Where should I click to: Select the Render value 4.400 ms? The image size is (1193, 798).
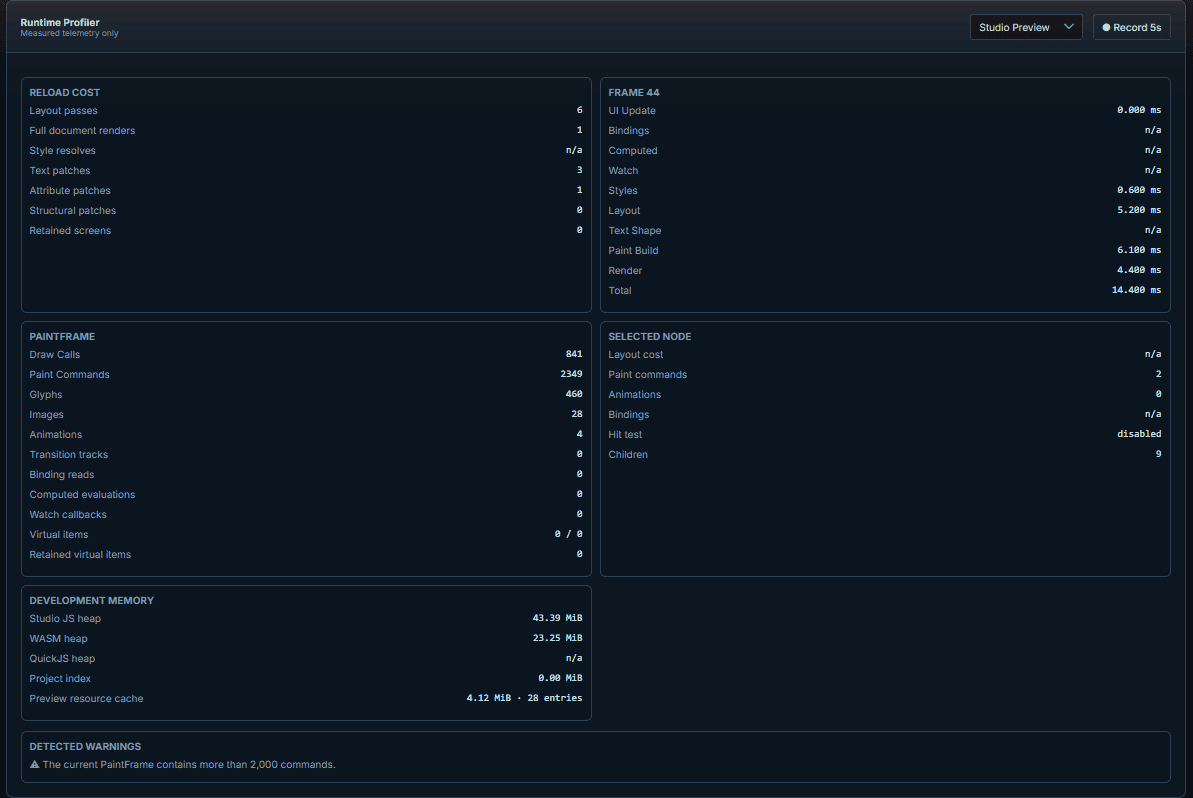1139,270
